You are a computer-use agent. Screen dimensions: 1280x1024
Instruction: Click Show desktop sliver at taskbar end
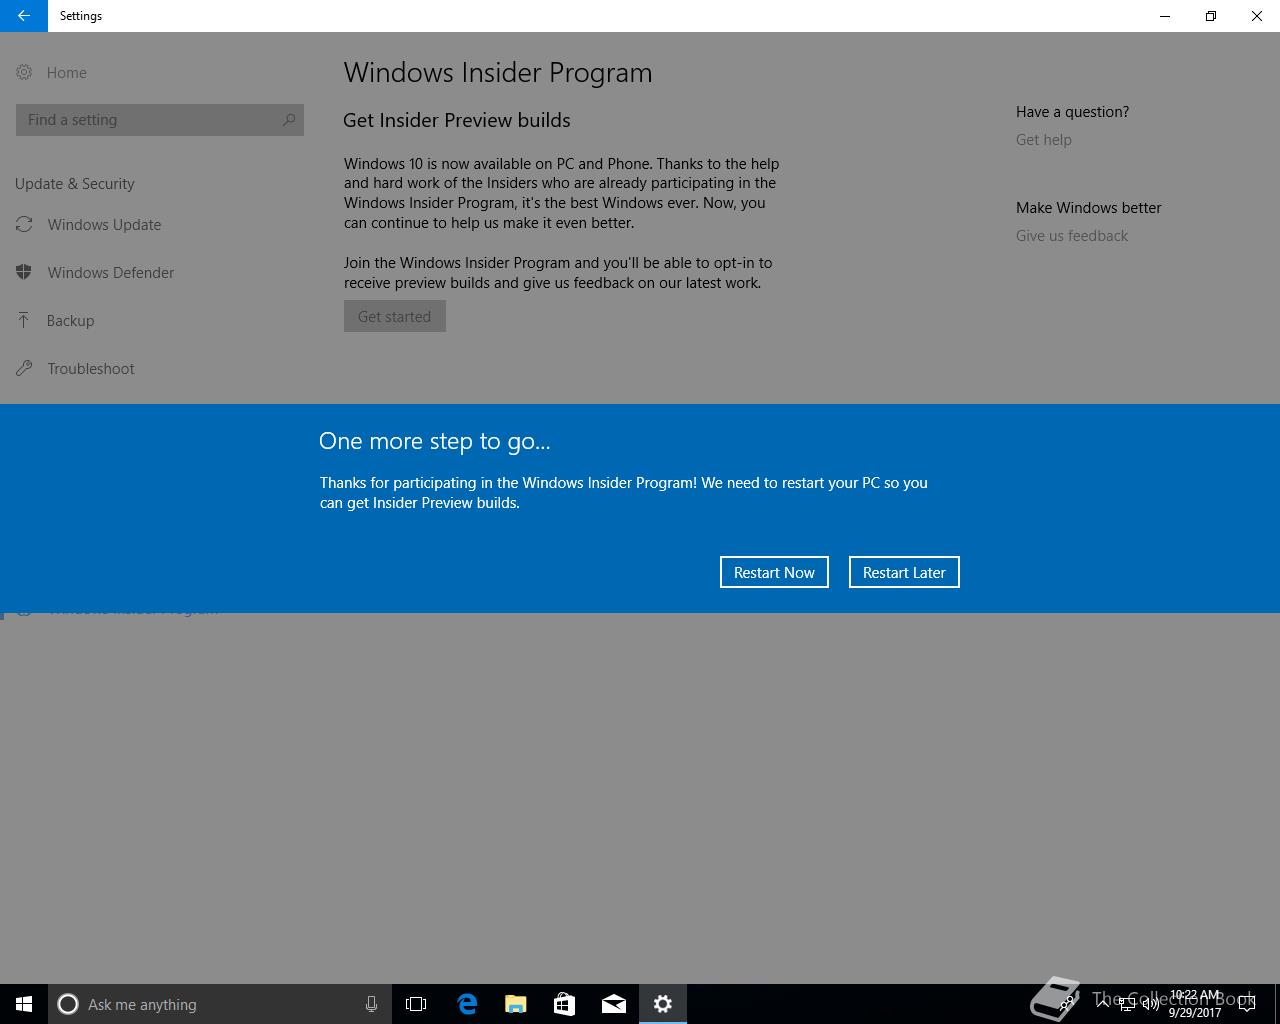click(x=1276, y=1004)
